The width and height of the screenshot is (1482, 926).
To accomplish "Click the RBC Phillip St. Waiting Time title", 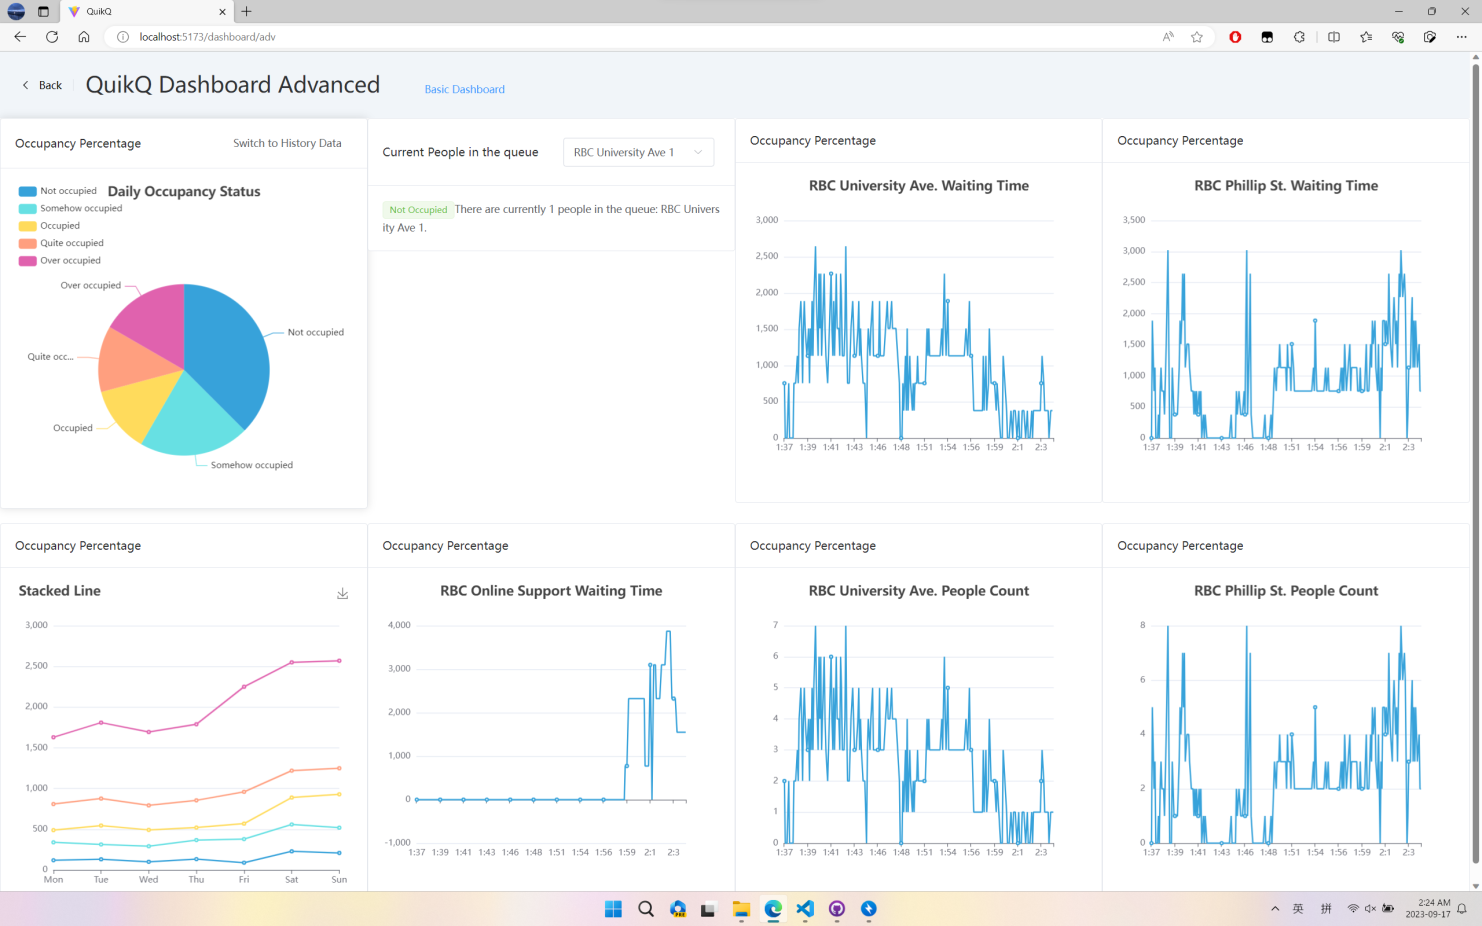I will 1286,186.
